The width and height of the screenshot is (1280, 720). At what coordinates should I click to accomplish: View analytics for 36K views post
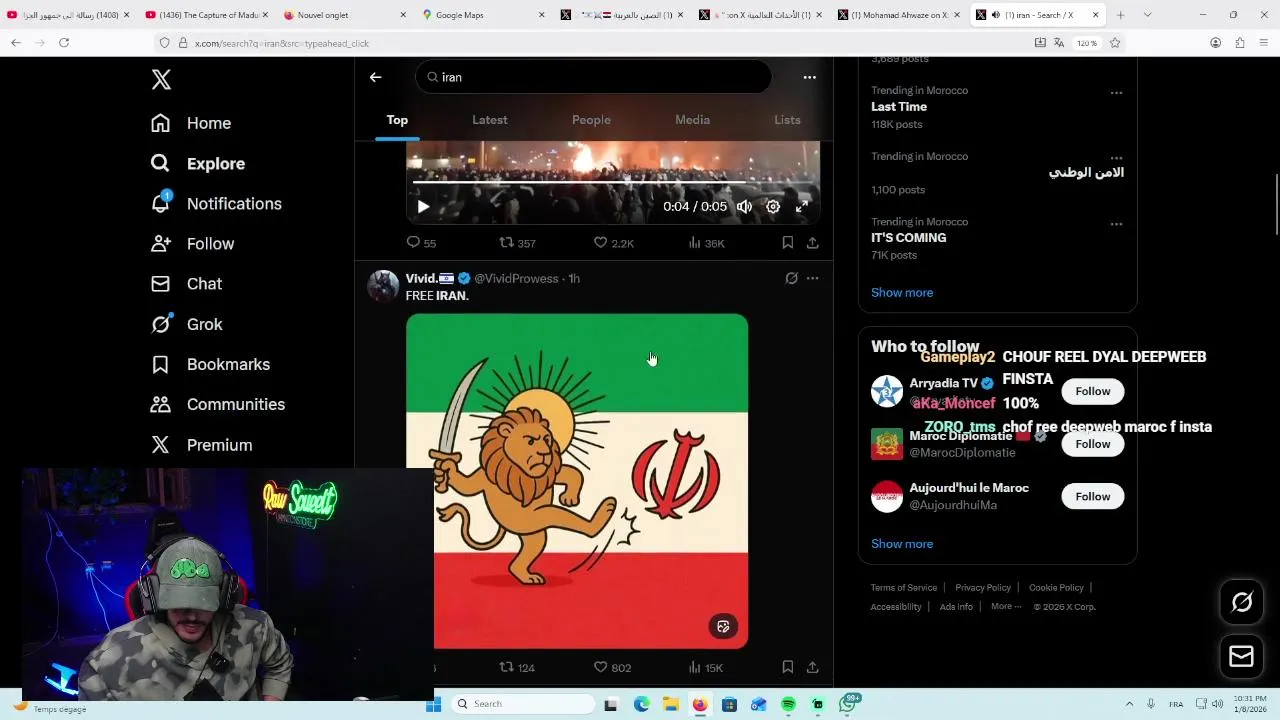pyautogui.click(x=706, y=243)
